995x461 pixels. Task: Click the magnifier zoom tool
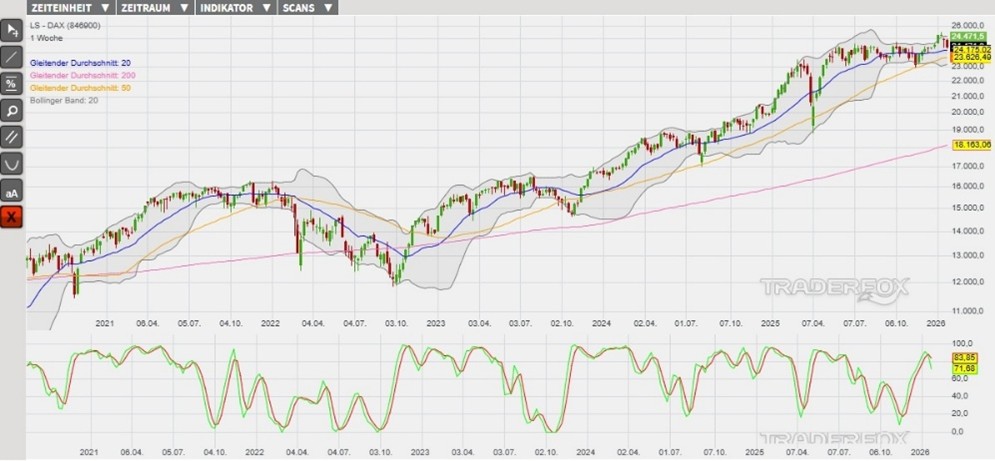coord(12,111)
